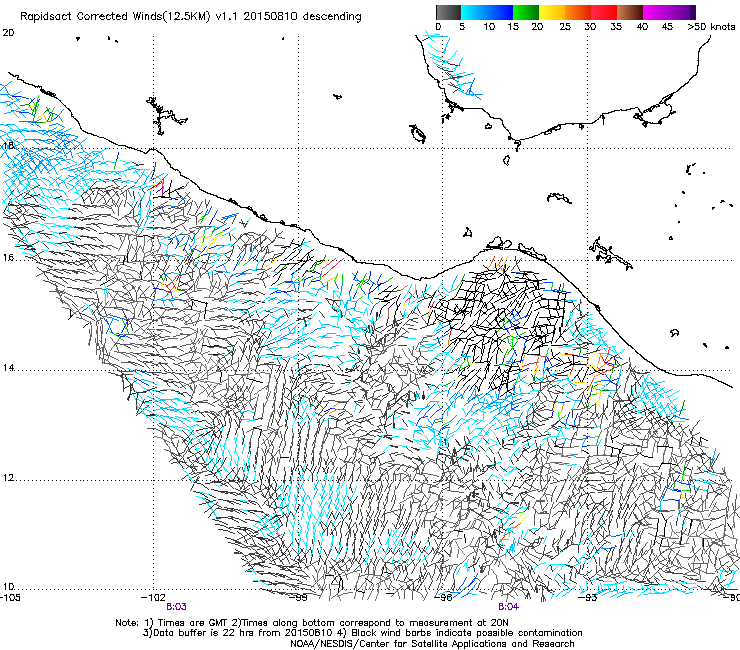Click the 'Note: 1) Times are GMT' line
Viewport: 740px width, 650px height.
(312, 623)
